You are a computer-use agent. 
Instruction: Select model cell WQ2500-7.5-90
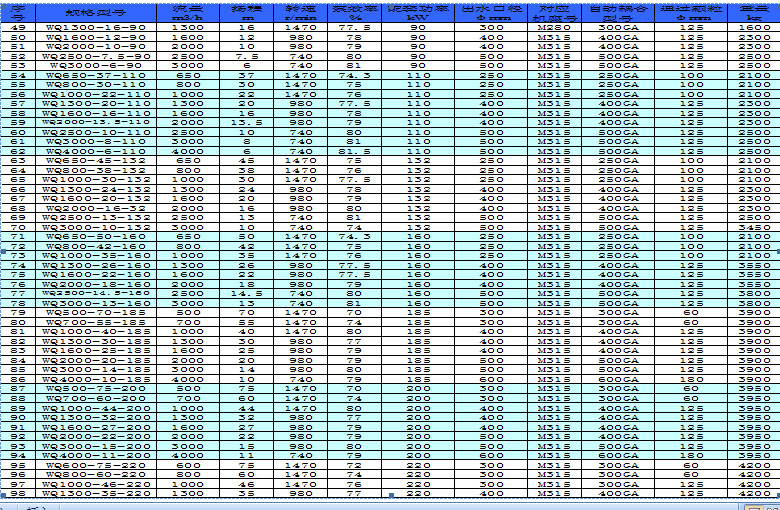coord(96,56)
